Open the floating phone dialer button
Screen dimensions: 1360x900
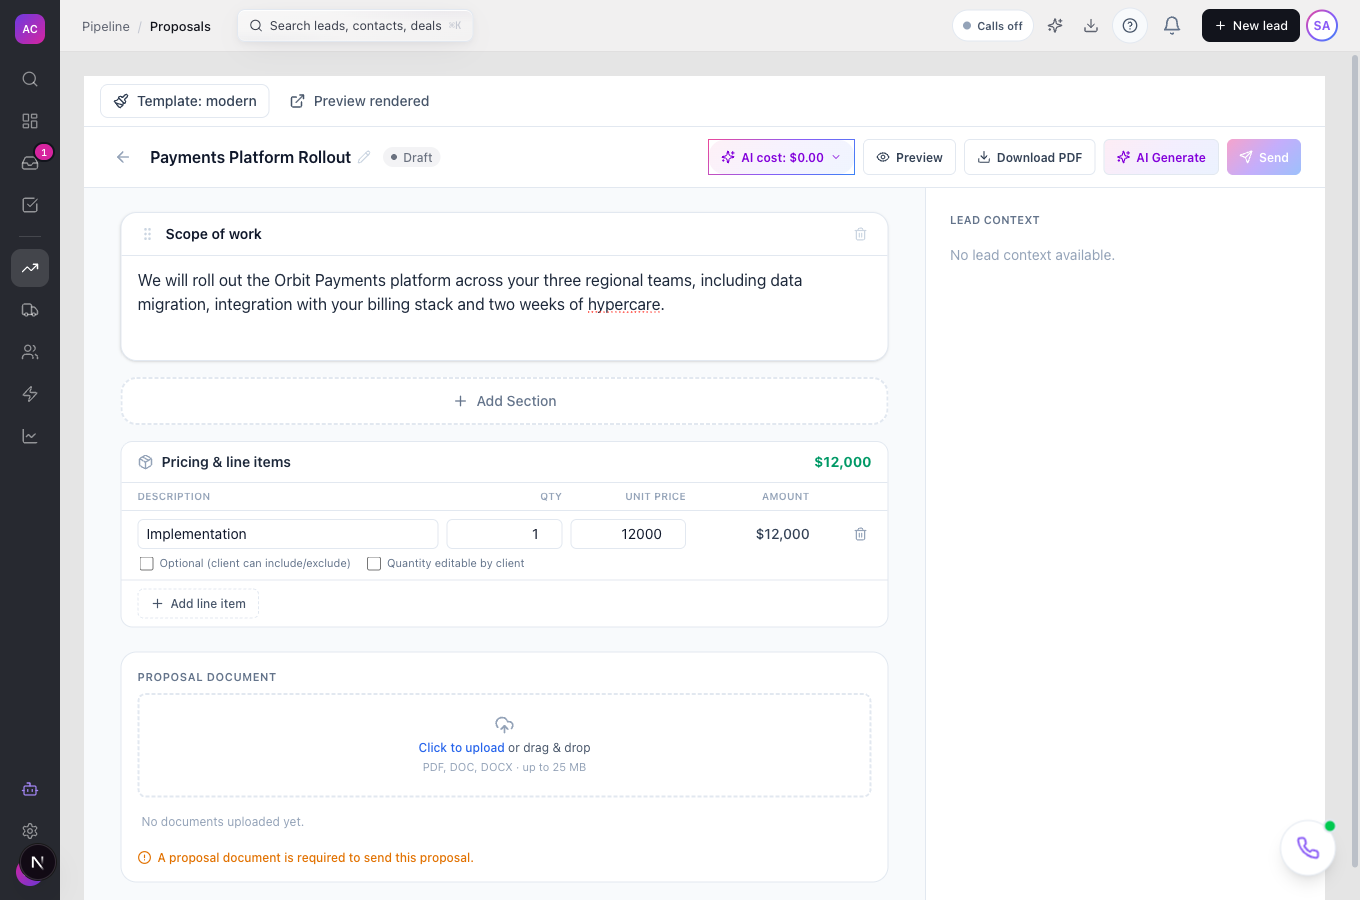[x=1308, y=848]
